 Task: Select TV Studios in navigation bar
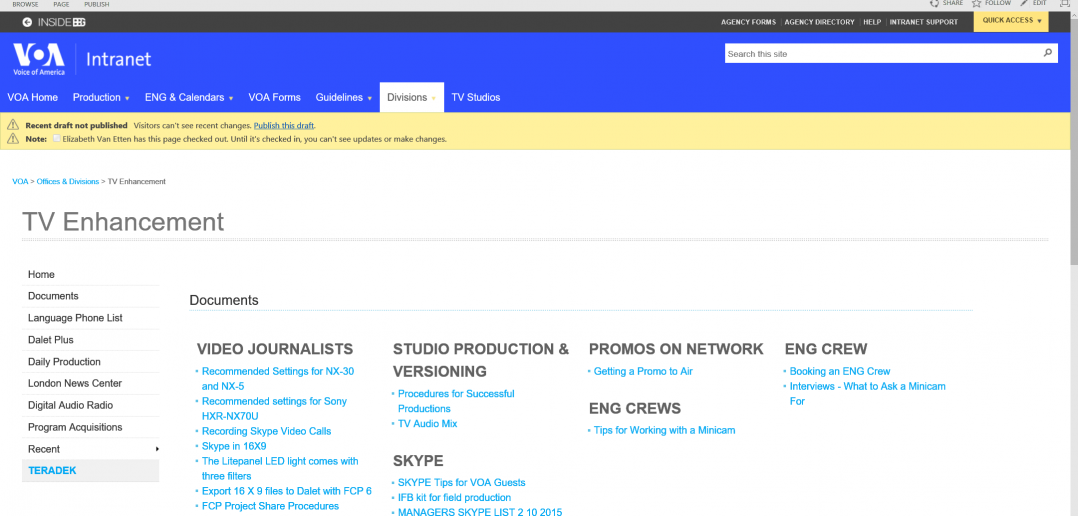coord(475,98)
